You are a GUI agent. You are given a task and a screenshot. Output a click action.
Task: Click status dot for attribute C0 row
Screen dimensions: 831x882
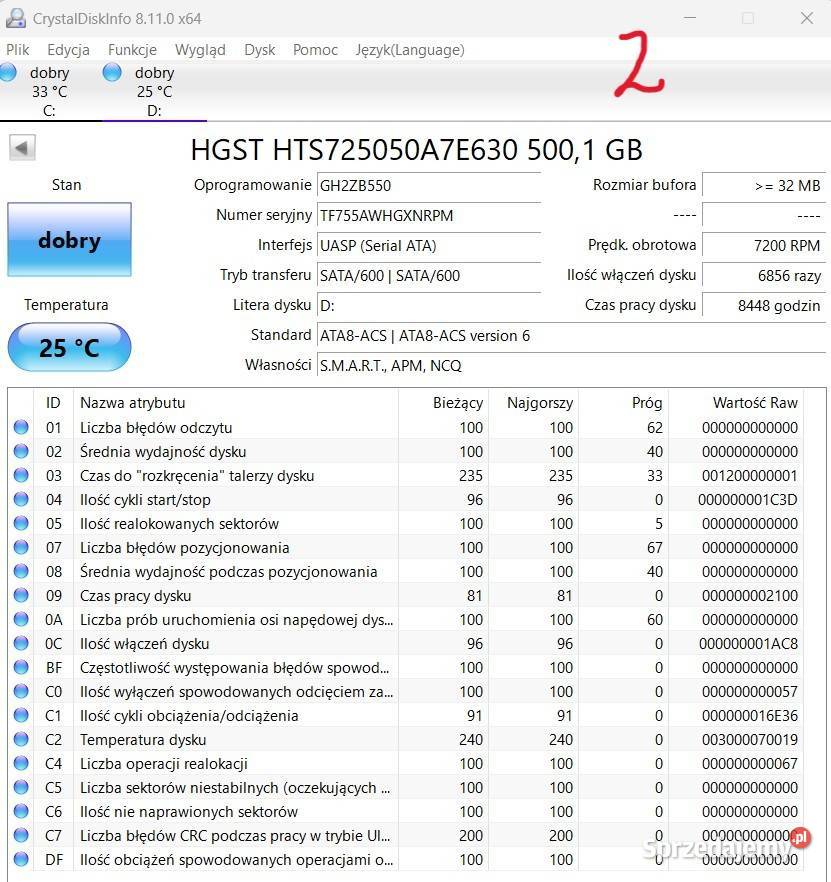[x=21, y=691]
